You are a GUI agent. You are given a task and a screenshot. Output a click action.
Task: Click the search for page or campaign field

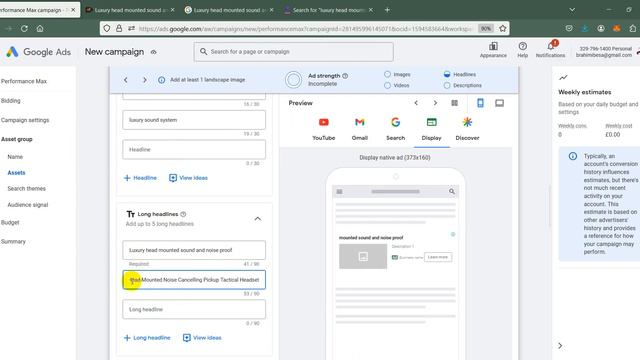[x=293, y=52]
